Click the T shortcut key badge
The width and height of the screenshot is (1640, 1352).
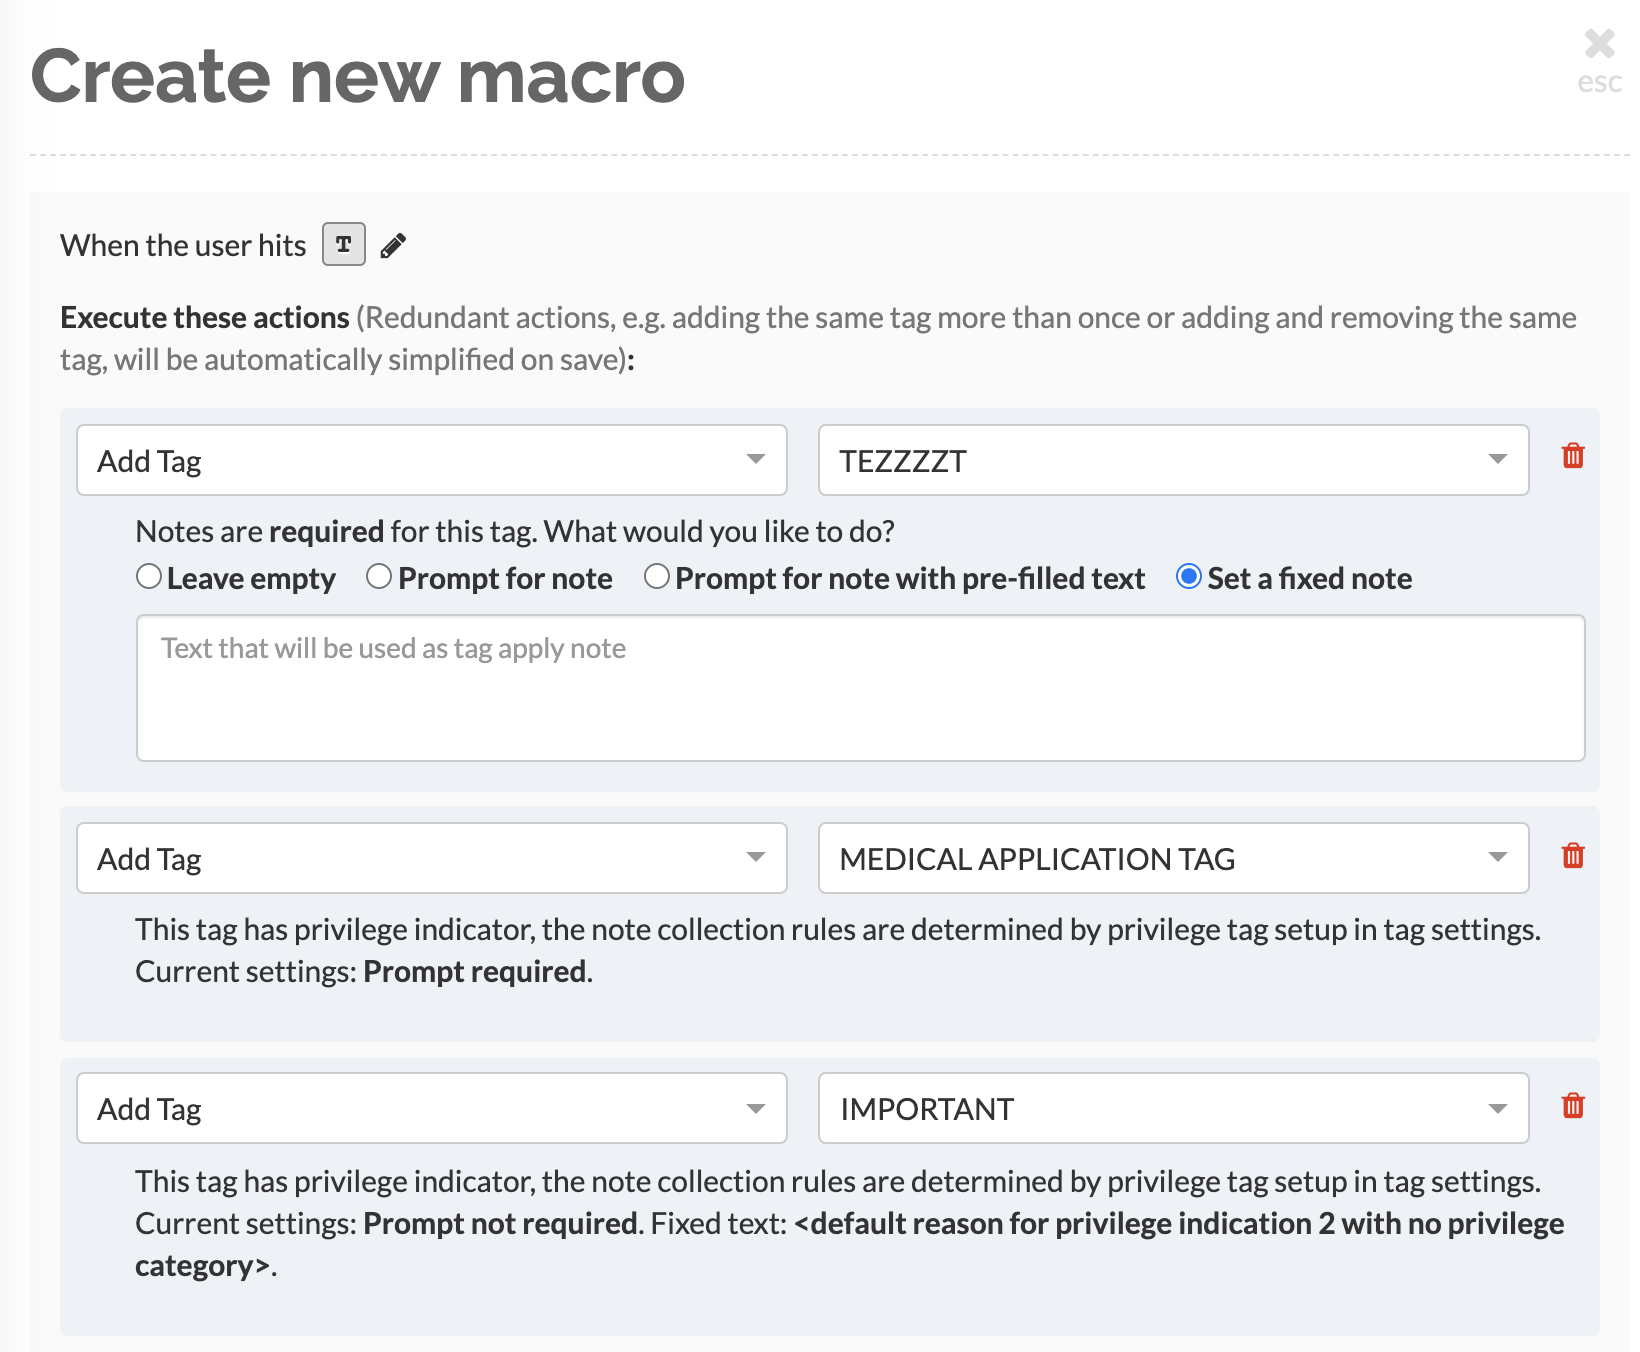(x=342, y=244)
